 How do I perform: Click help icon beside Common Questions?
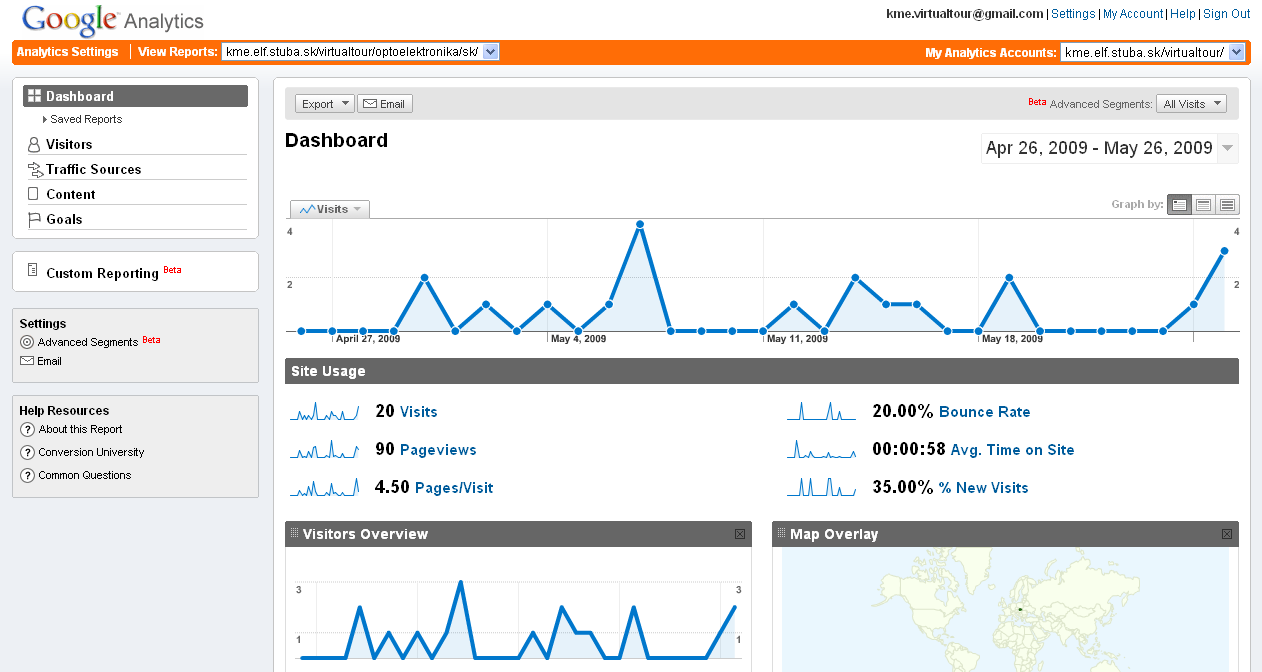(28, 476)
